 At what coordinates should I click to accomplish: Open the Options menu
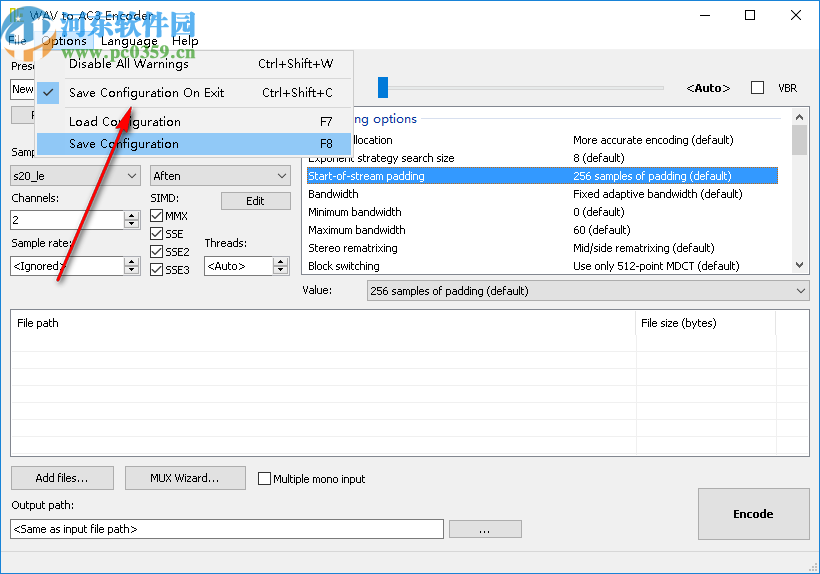coord(64,41)
